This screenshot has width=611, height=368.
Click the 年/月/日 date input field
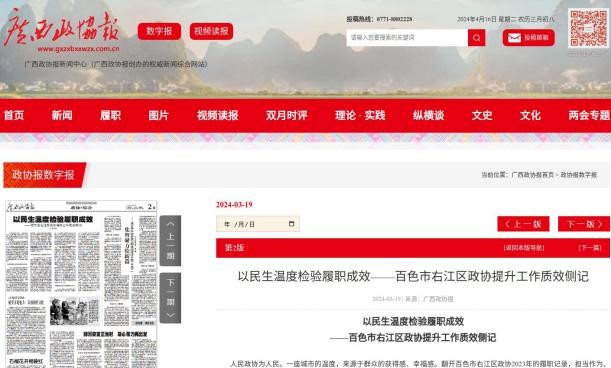(x=258, y=224)
